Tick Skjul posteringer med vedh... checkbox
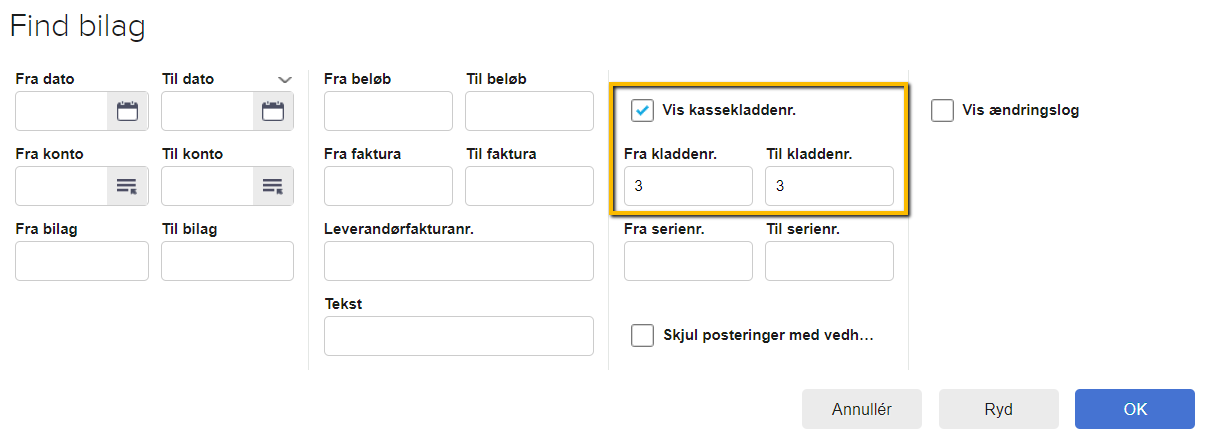Screen dimensions: 1207x441 (643, 335)
